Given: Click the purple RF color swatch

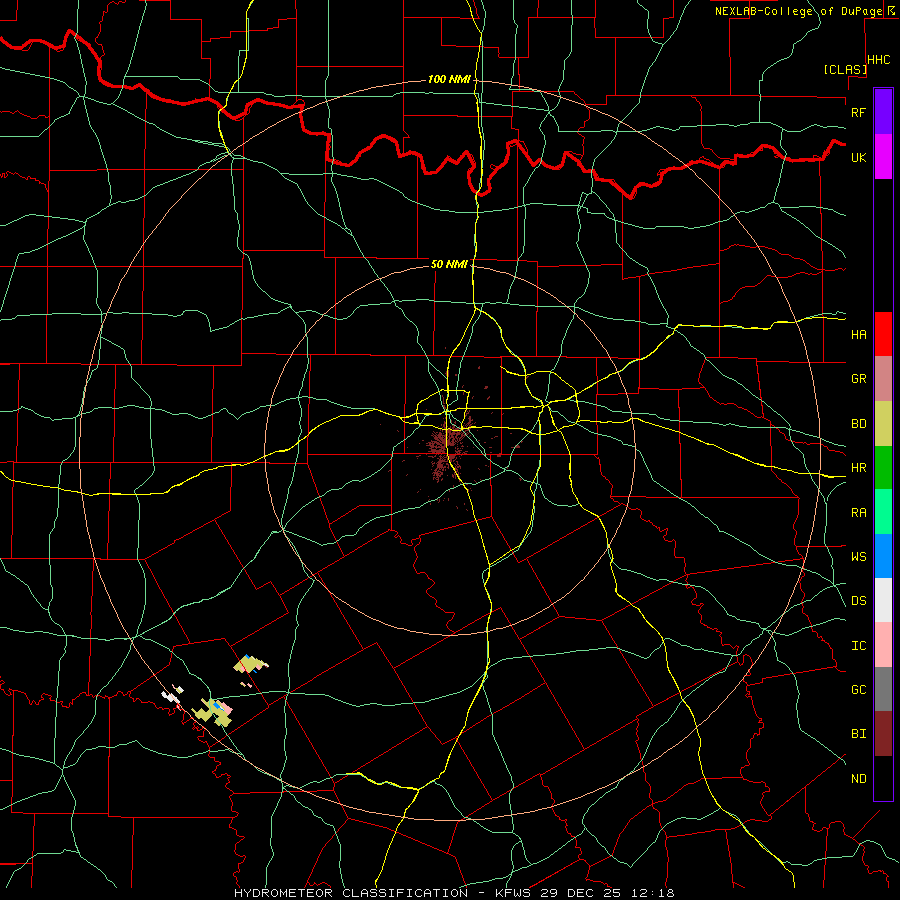Looking at the screenshot, I should click(883, 112).
